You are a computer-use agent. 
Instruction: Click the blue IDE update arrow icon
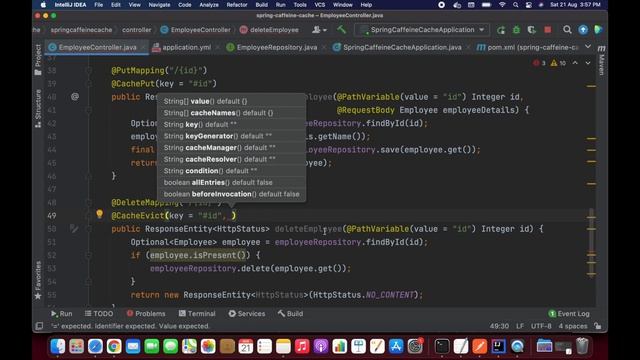(583, 30)
